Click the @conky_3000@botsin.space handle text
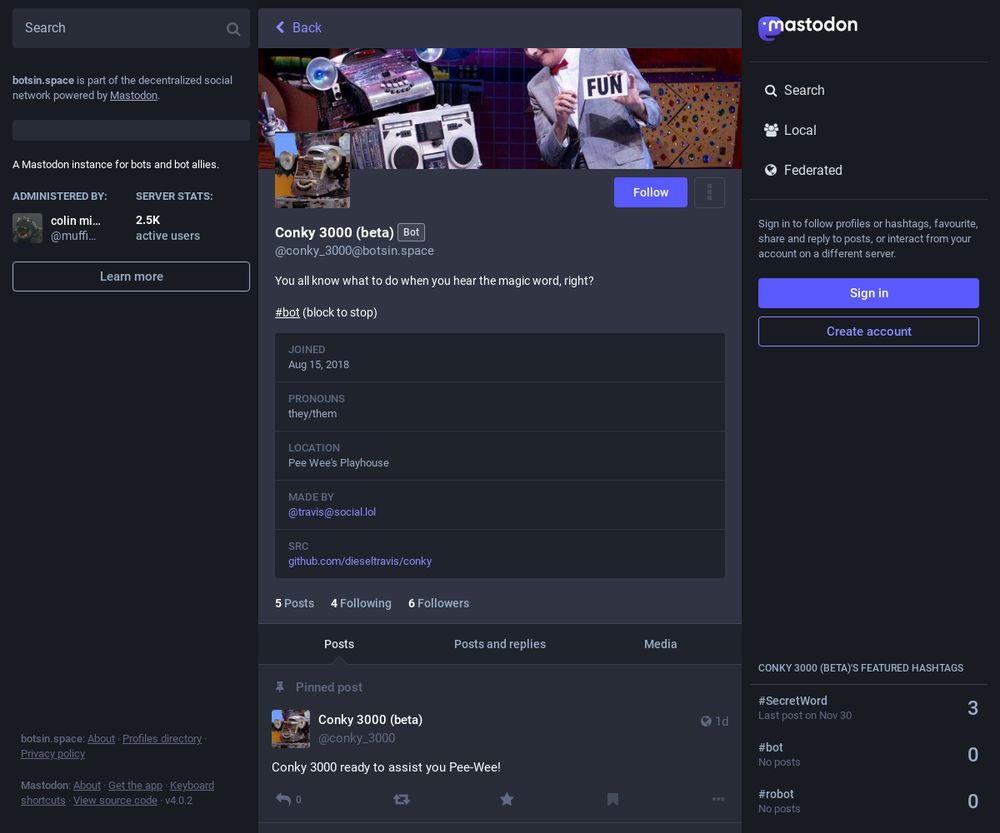 tap(354, 251)
